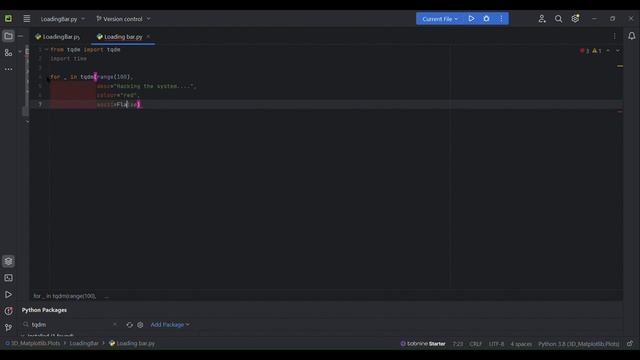Screen dimensions: 640x360
Task: Click the editor breadcrumb 'for _ in tqdm(range(100)'
Action: 64,296
